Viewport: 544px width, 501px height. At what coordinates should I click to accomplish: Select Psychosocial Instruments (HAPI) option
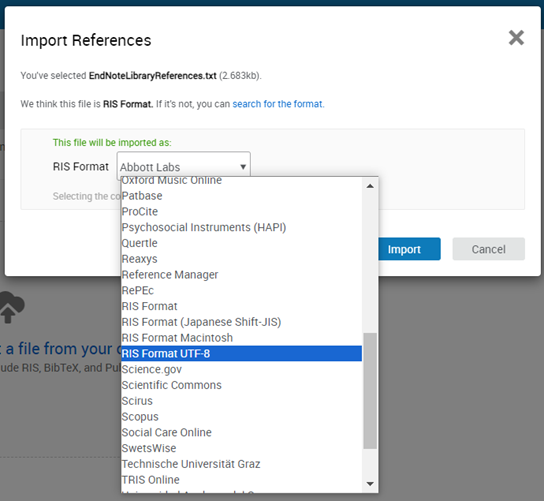click(x=241, y=227)
